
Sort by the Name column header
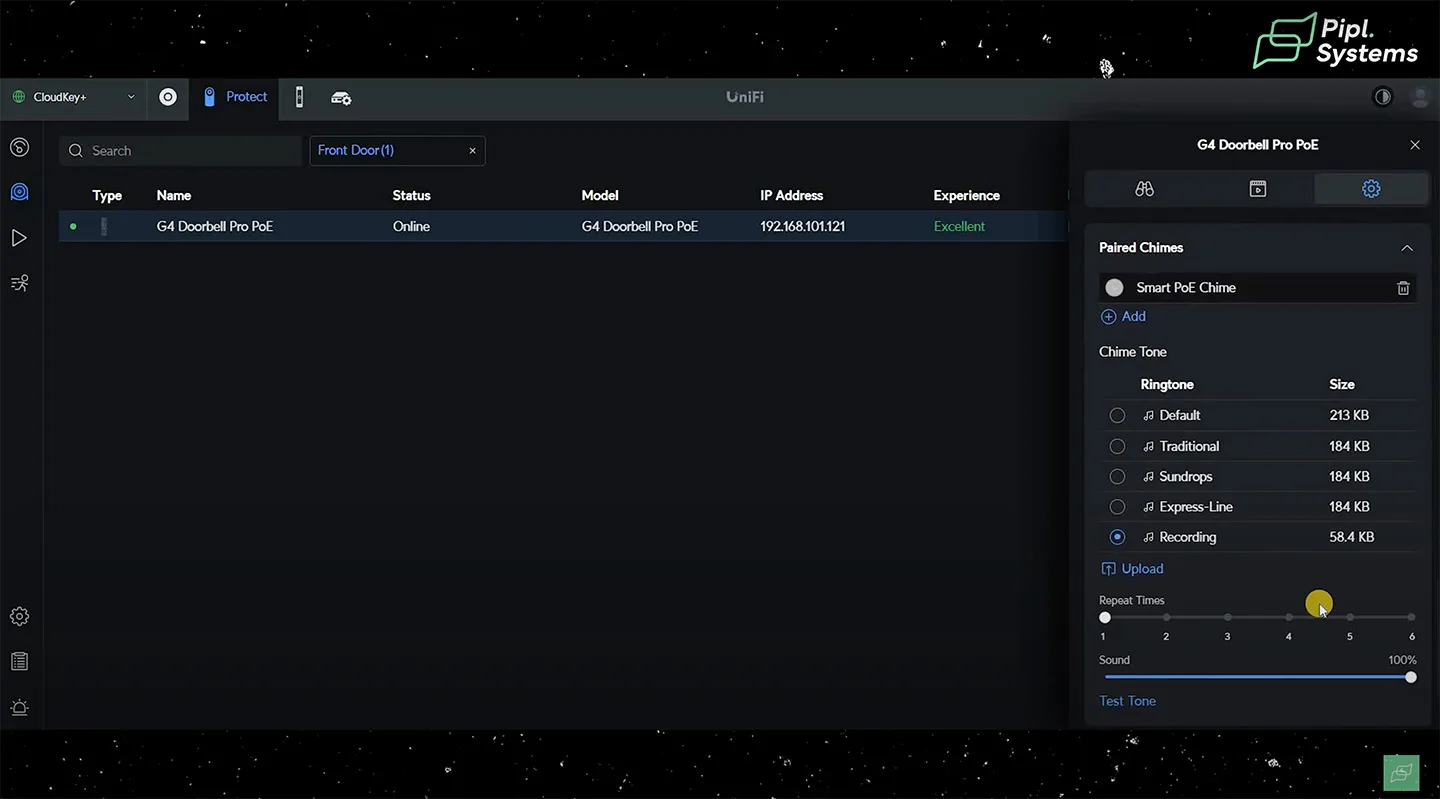(174, 195)
